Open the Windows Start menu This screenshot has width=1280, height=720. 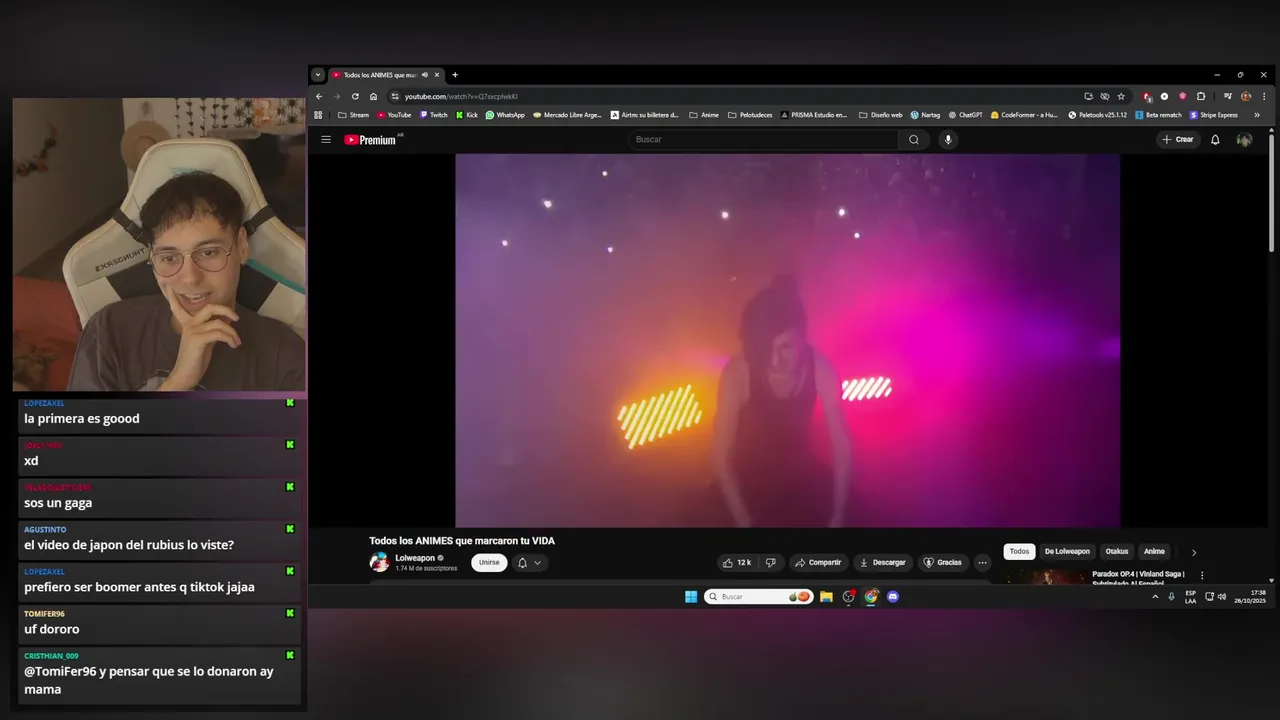691,597
